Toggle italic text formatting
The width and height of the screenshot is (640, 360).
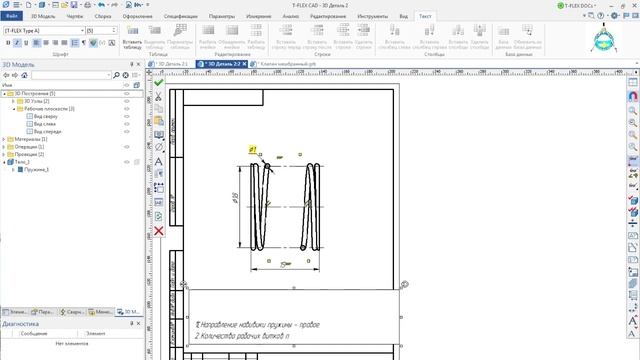point(17,42)
